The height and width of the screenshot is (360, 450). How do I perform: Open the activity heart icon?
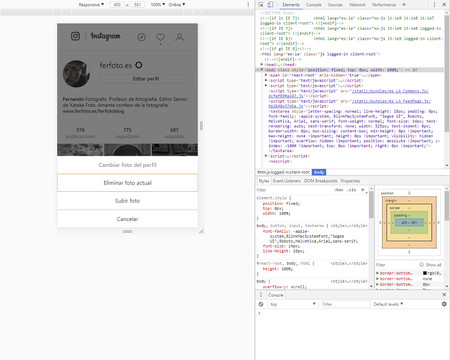[x=160, y=37]
